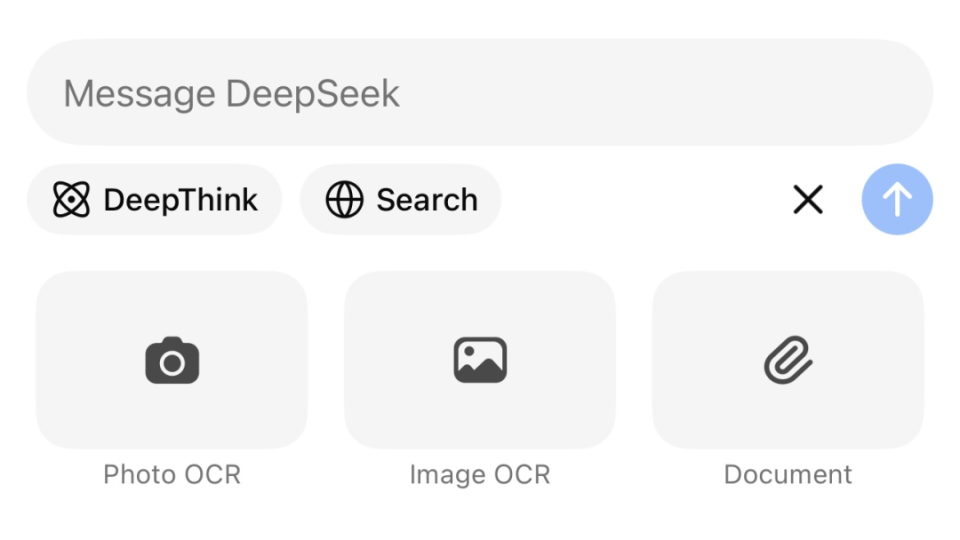Click the globe icon in Search
Image resolution: width=960 pixels, height=540 pixels.
click(344, 200)
